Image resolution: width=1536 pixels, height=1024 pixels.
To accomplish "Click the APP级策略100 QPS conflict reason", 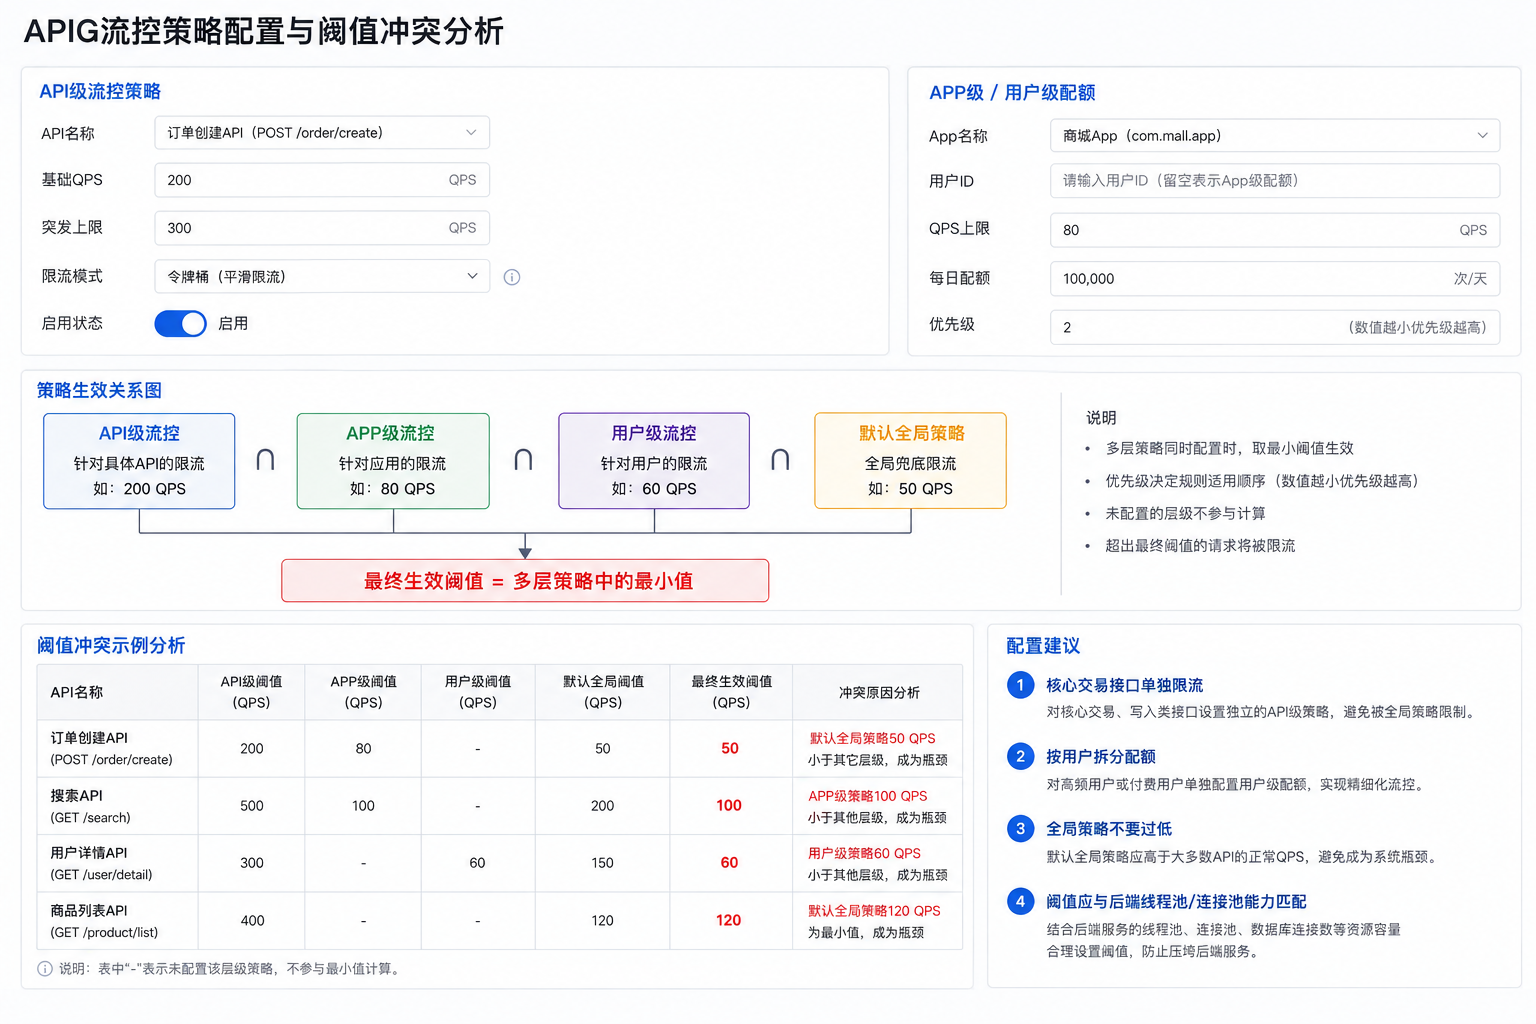I will tap(868, 796).
